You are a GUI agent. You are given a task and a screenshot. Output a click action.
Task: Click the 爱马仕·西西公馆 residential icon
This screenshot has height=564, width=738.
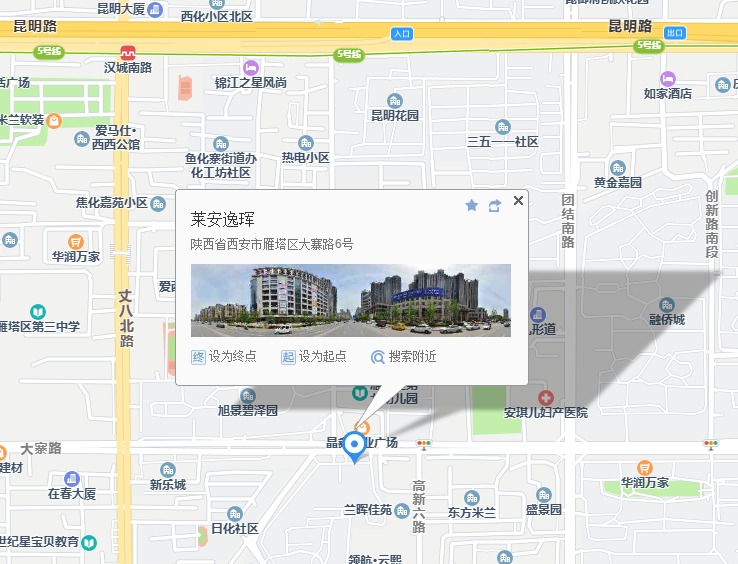pyautogui.click(x=82, y=138)
